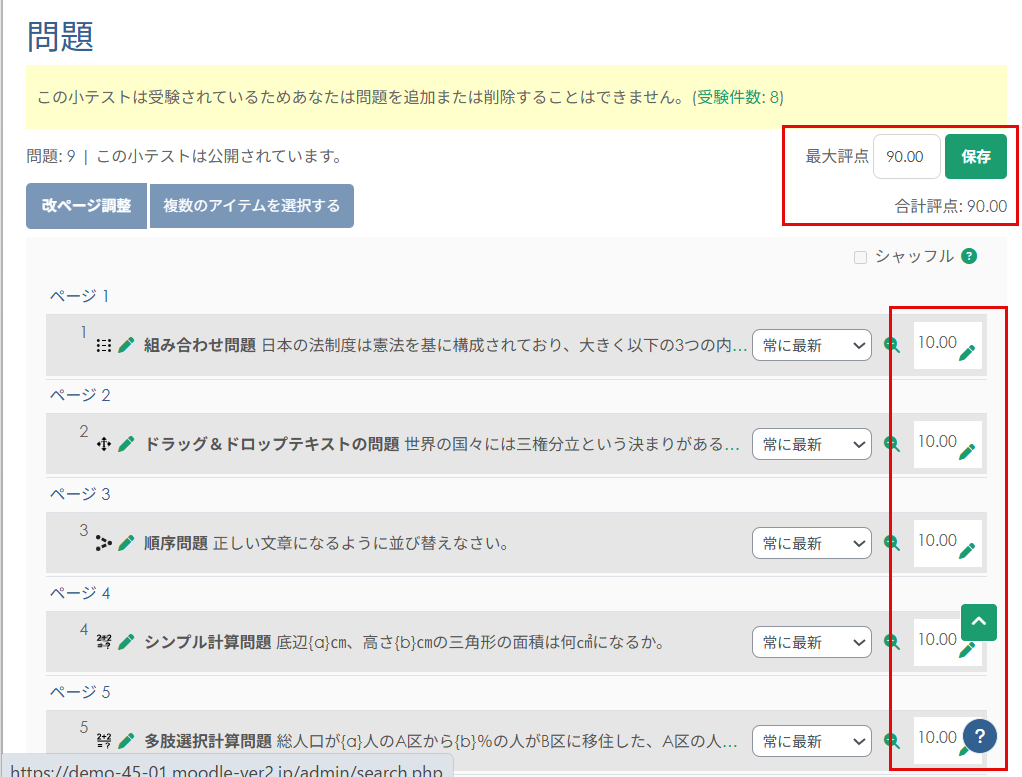
Task: Click 改ページ調整 button
Action: (86, 205)
